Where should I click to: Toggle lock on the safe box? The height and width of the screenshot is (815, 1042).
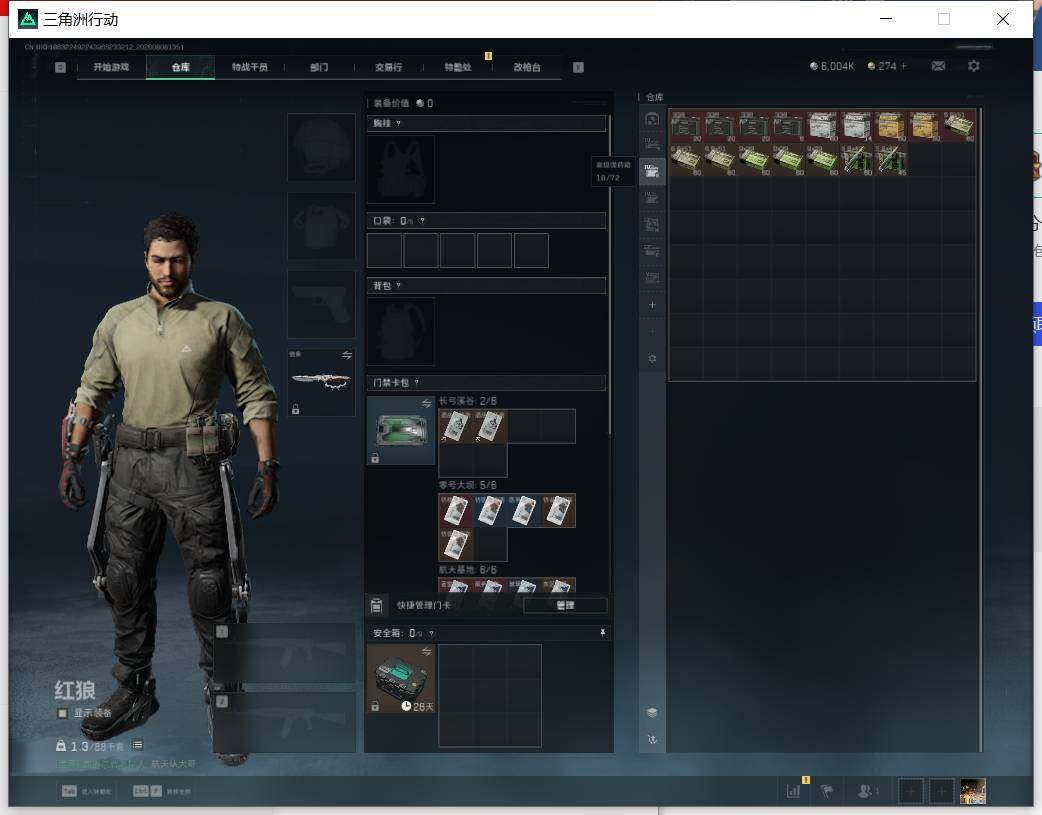(375, 706)
